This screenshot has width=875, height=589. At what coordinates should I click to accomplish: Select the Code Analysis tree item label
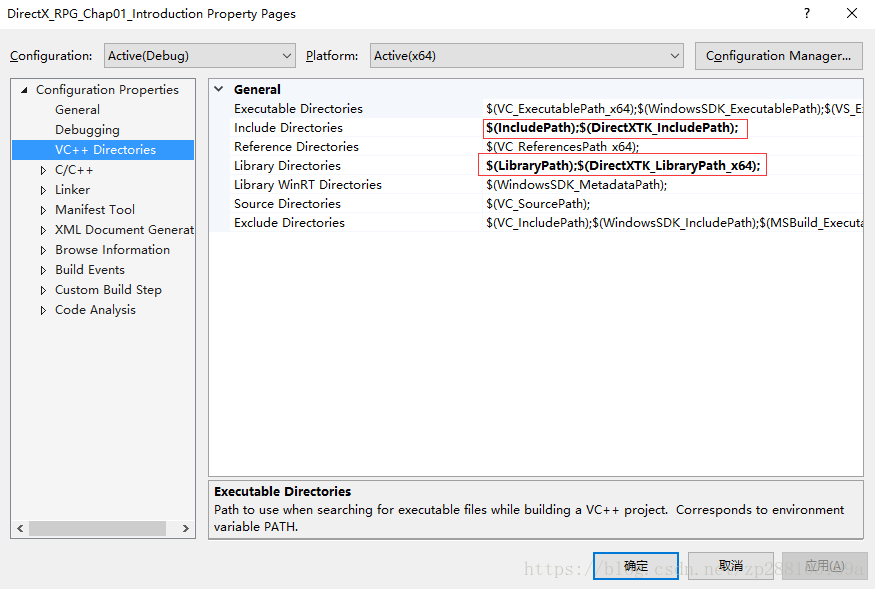[x=95, y=310]
